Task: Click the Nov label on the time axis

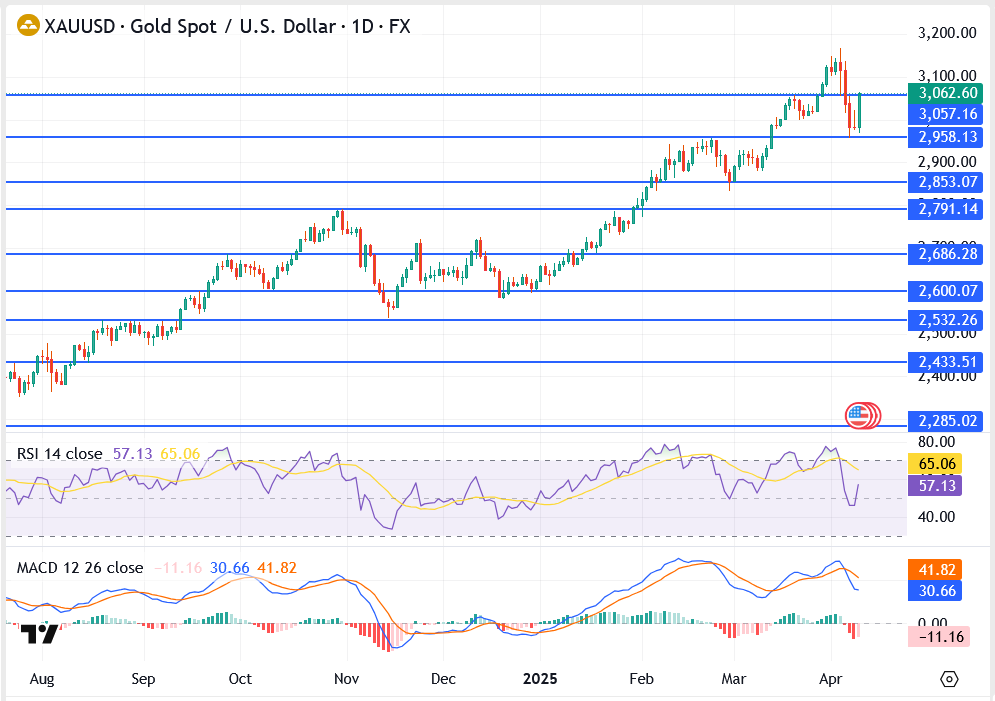Action: (x=346, y=678)
